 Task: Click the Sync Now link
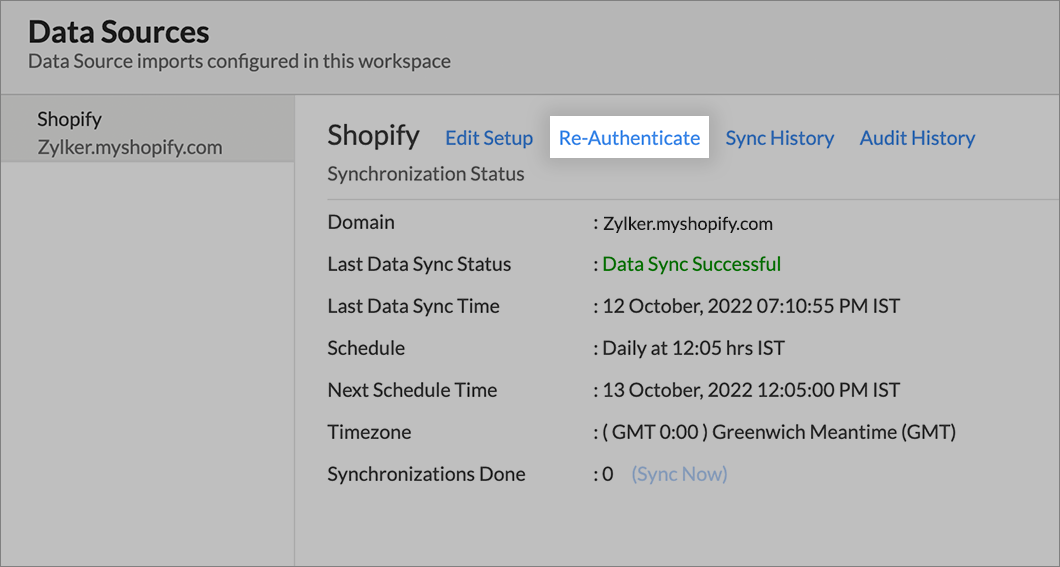click(x=679, y=474)
